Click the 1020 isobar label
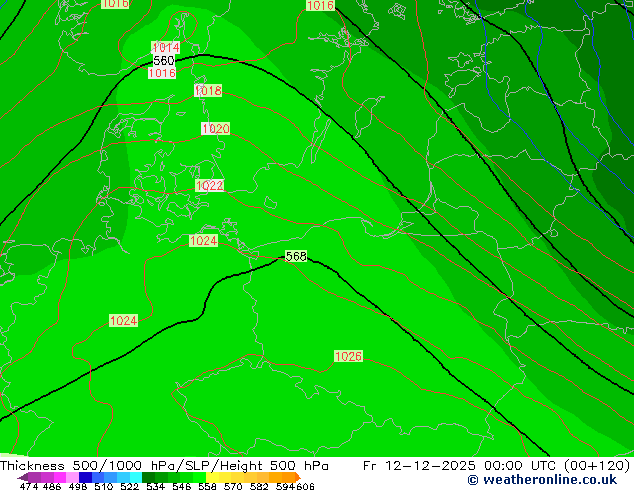 tap(216, 129)
